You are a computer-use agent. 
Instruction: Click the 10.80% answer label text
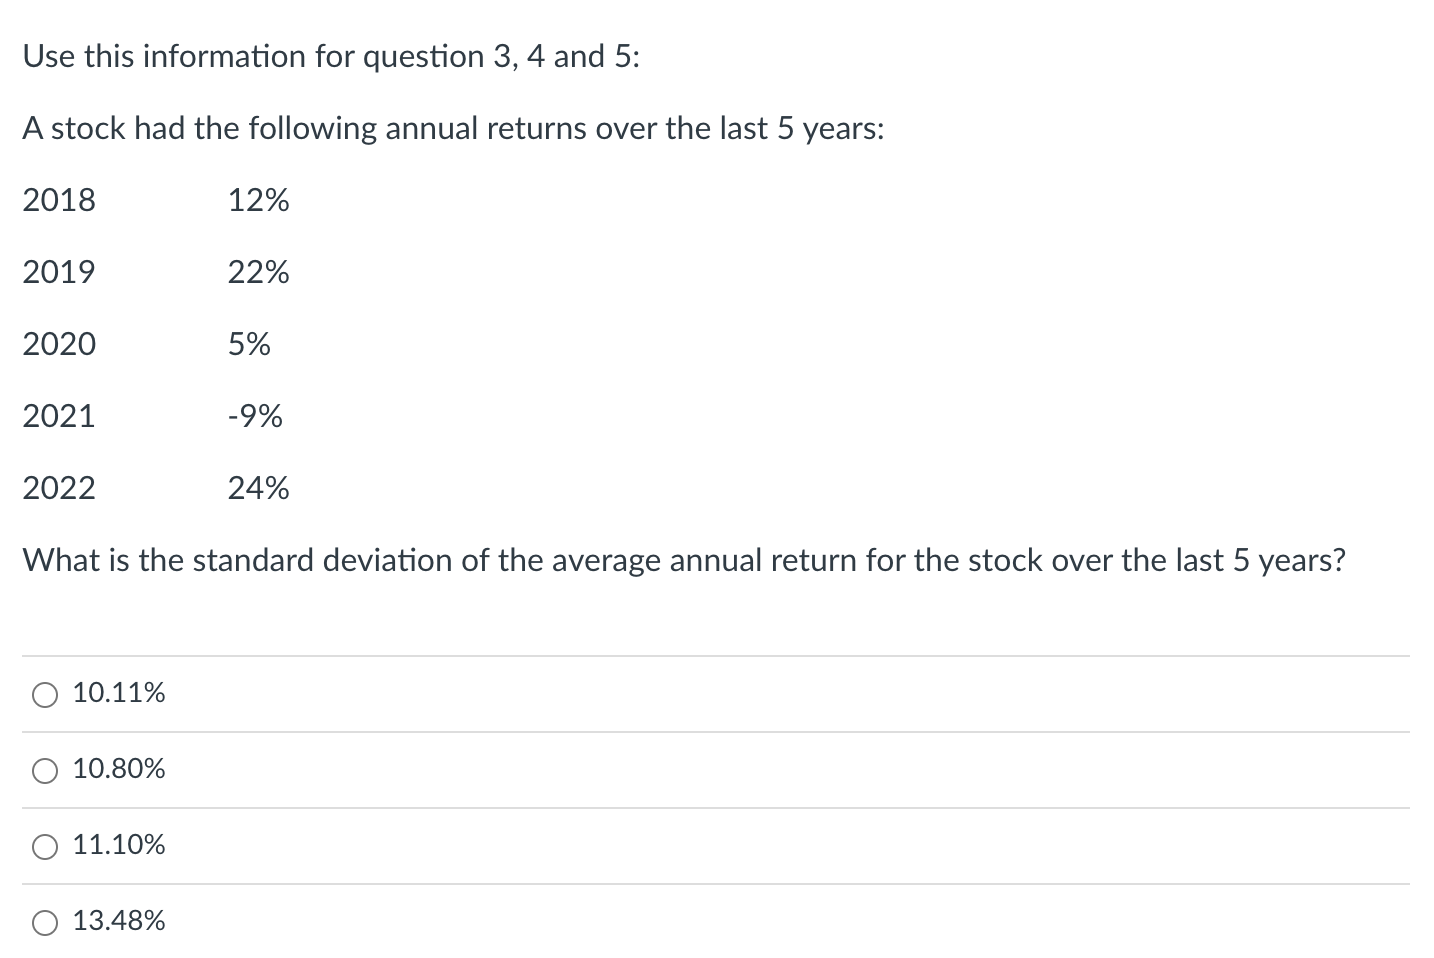click(x=118, y=769)
